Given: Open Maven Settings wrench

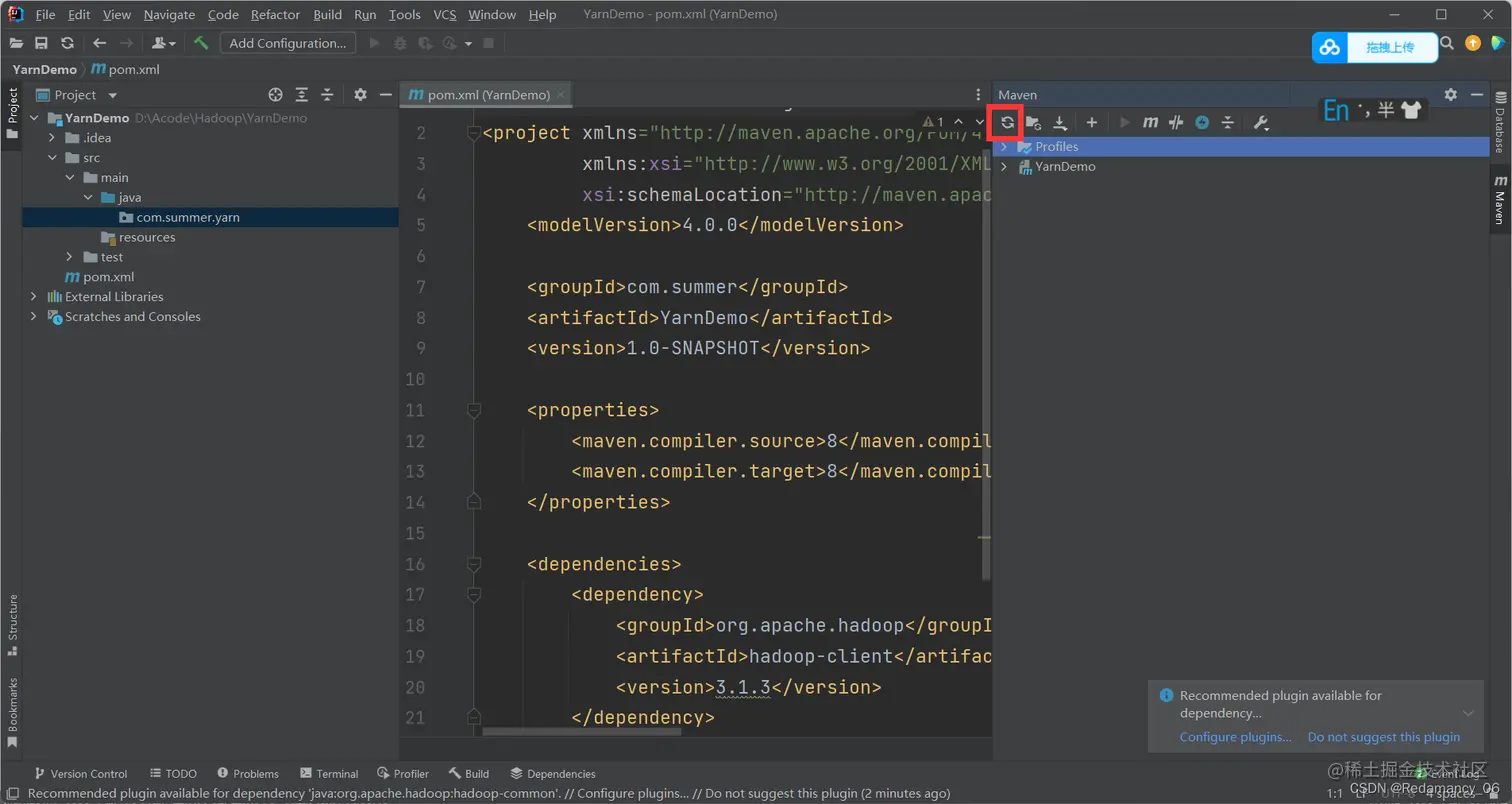Looking at the screenshot, I should click(1261, 122).
